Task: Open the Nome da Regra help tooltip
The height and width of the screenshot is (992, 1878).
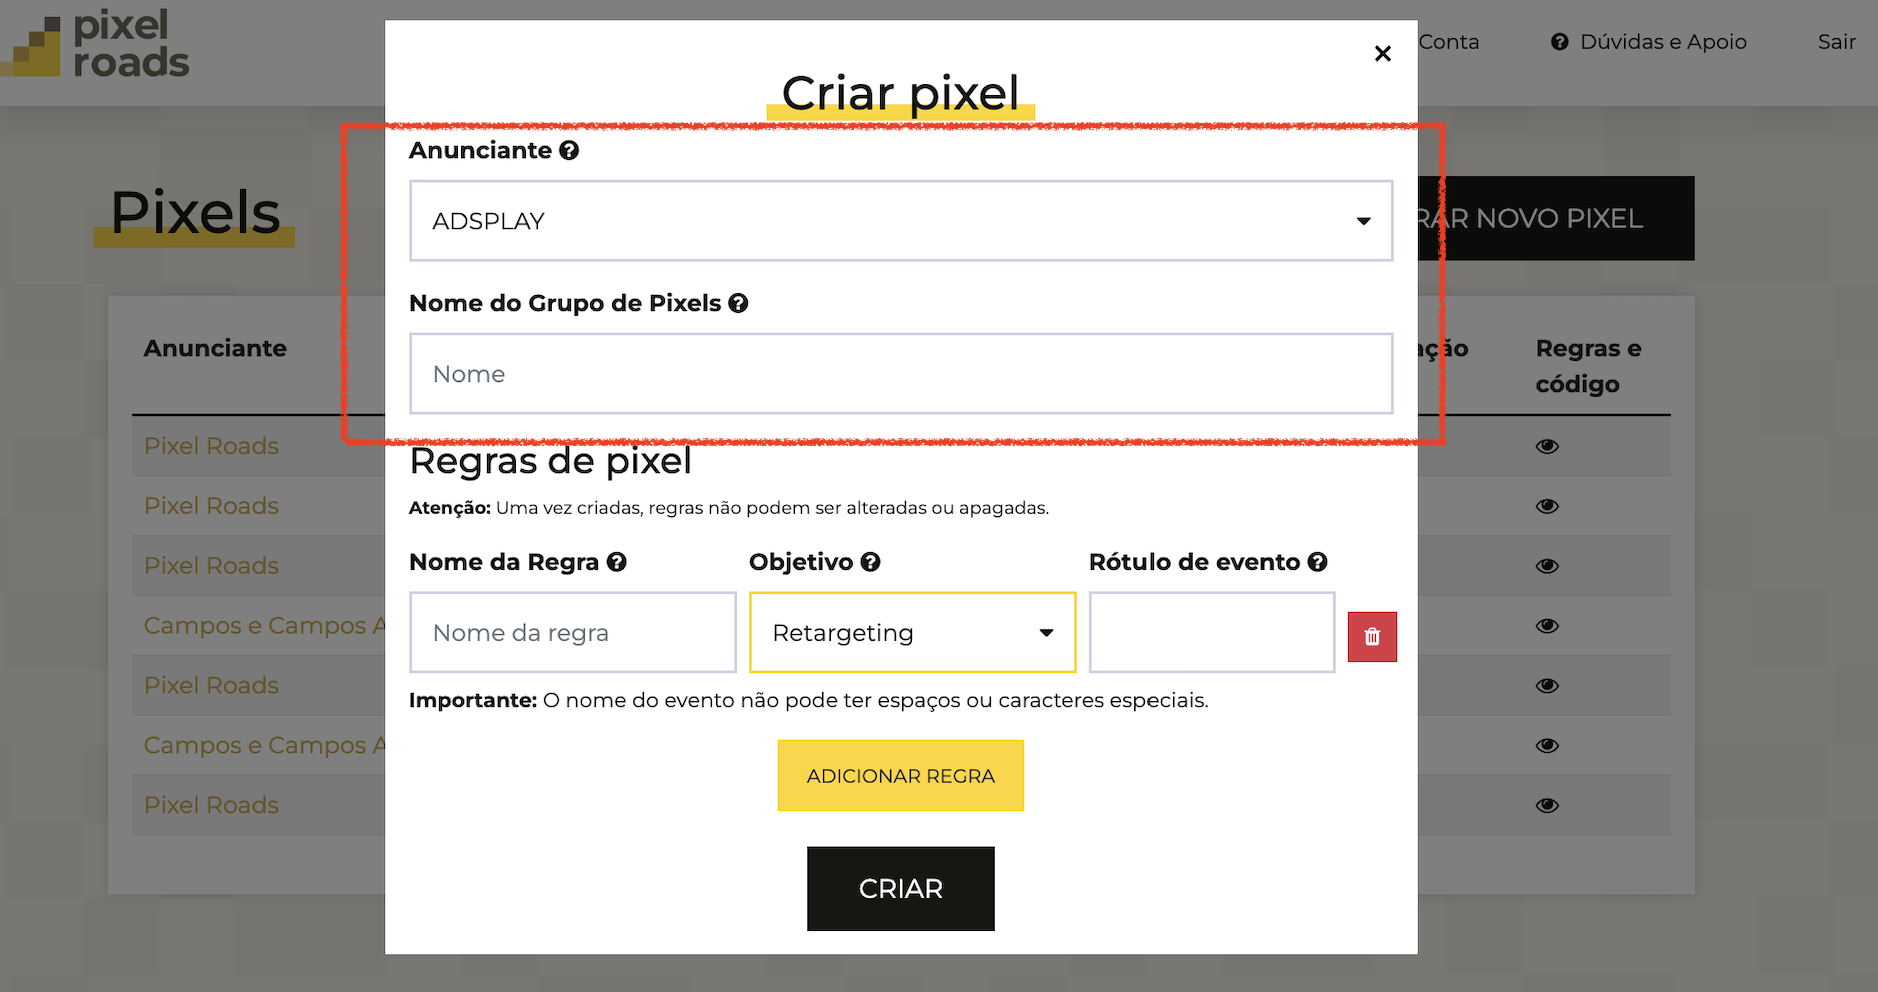Action: tap(617, 562)
